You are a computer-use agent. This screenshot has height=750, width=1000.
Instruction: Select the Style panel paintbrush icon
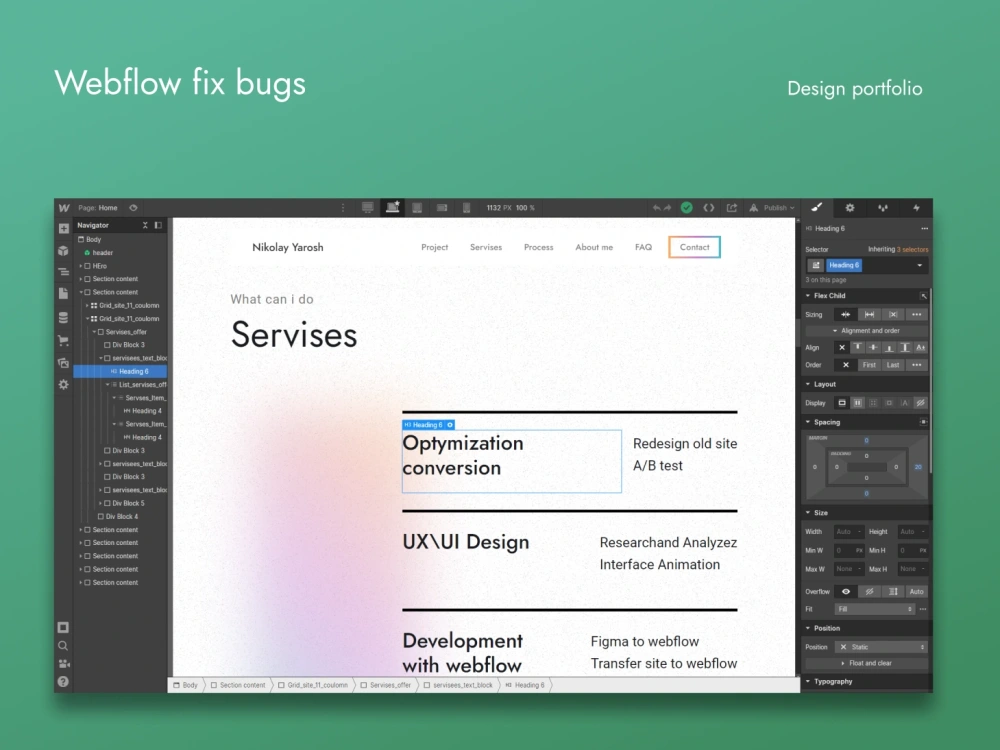click(x=815, y=207)
